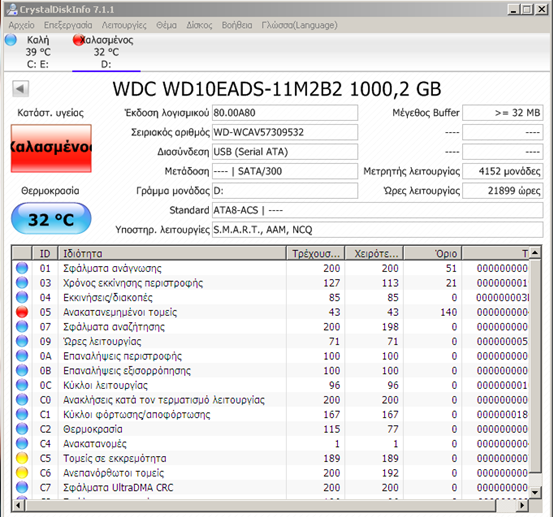The image size is (553, 517).
Task: Open the Βοήθεια menu
Action: (237, 25)
